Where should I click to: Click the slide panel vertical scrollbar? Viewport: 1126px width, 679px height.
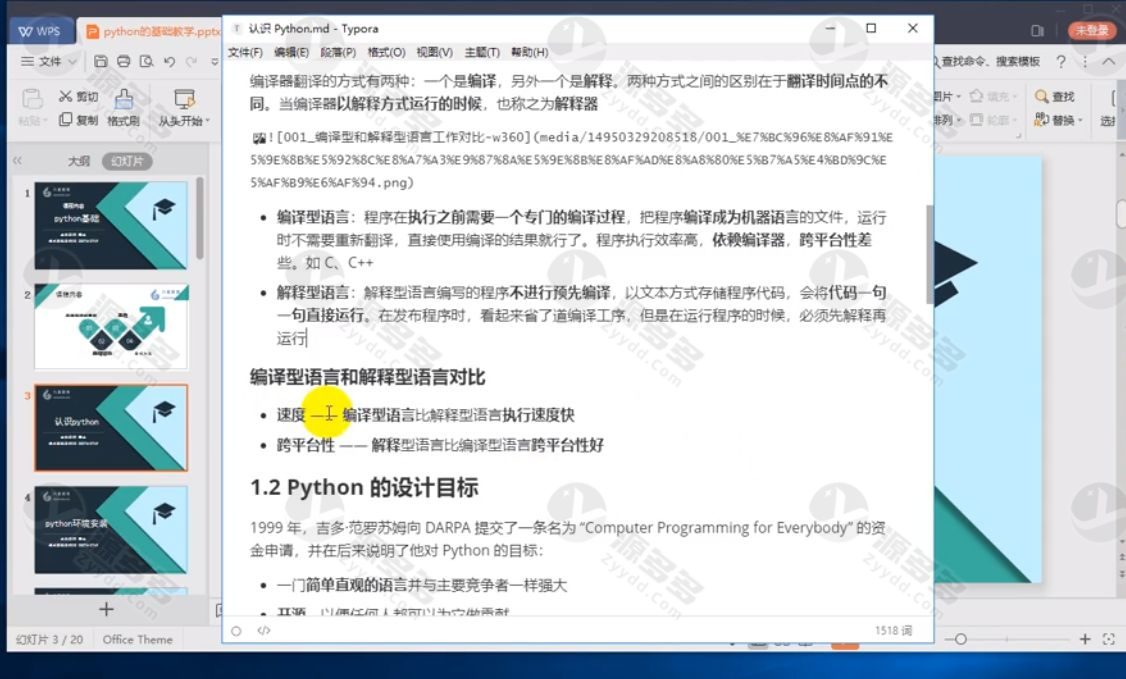[200, 219]
